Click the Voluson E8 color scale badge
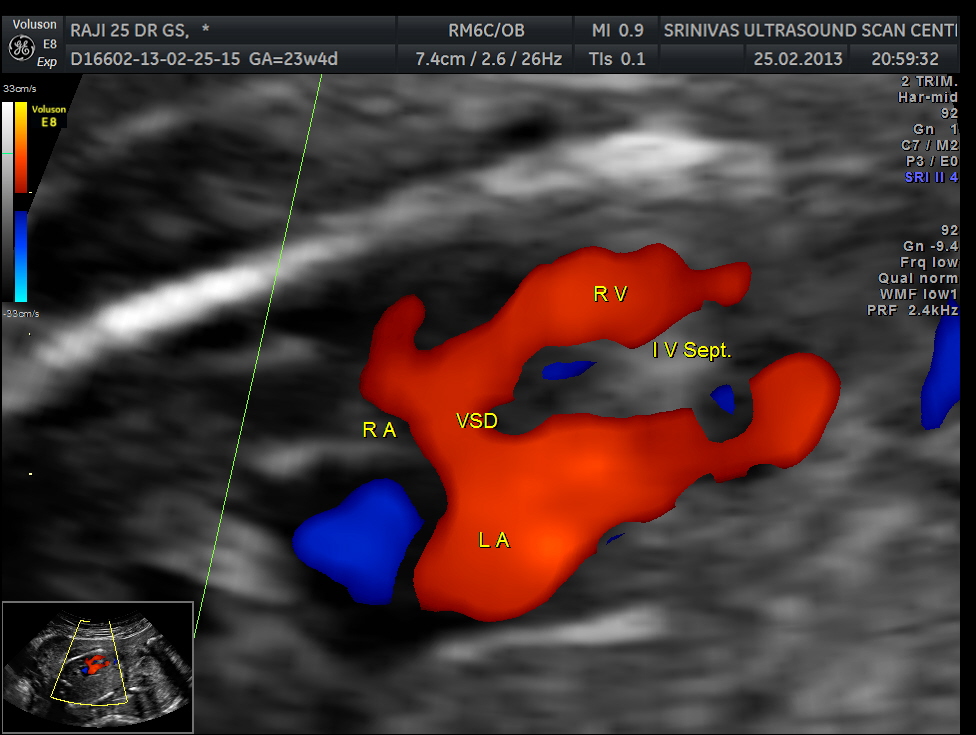 [x=47, y=116]
